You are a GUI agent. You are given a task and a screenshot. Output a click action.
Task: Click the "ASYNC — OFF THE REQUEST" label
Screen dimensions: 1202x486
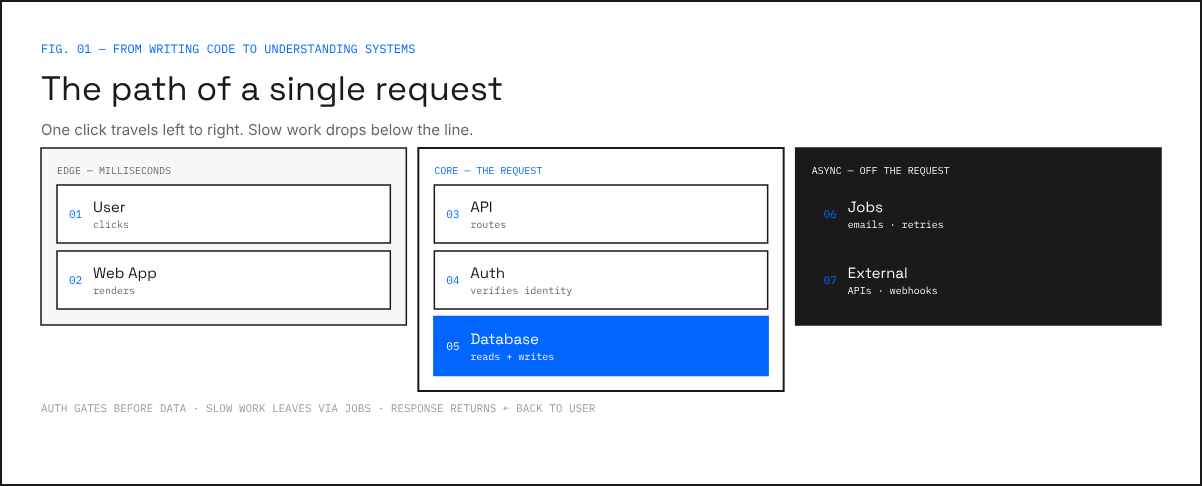point(880,171)
